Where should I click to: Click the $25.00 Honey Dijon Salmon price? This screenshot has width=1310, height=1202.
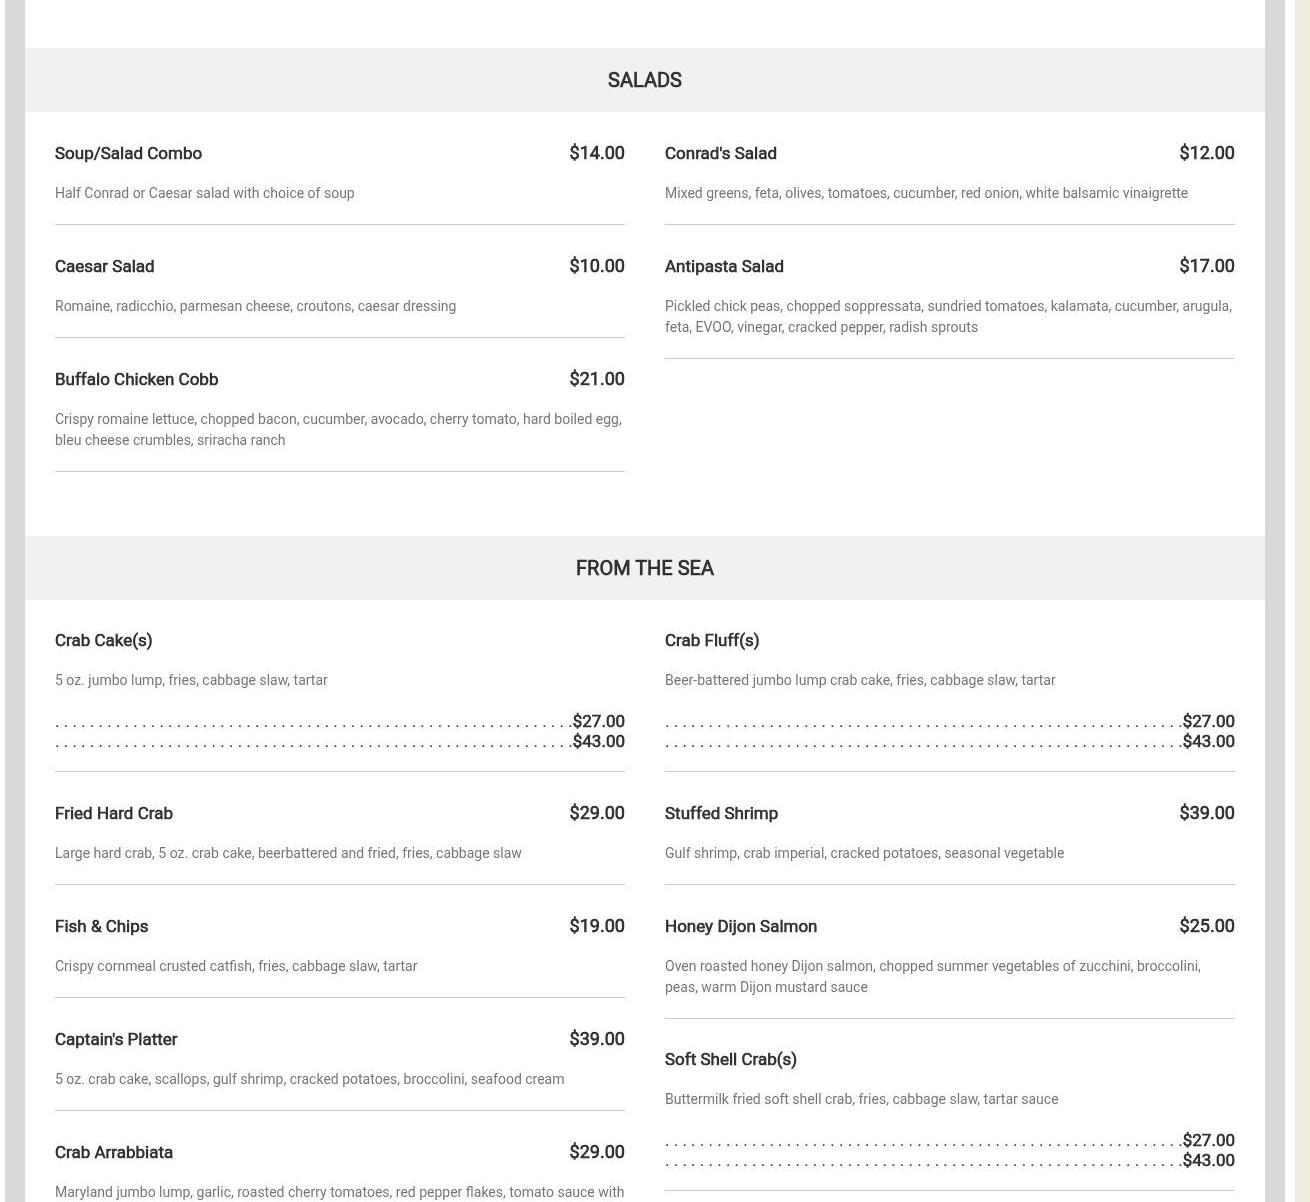tap(1206, 926)
